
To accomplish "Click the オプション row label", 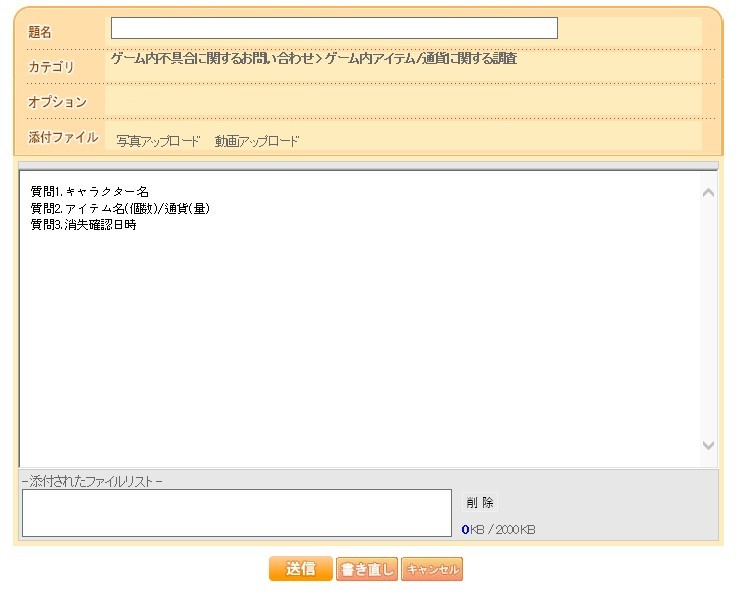I will [x=57, y=102].
